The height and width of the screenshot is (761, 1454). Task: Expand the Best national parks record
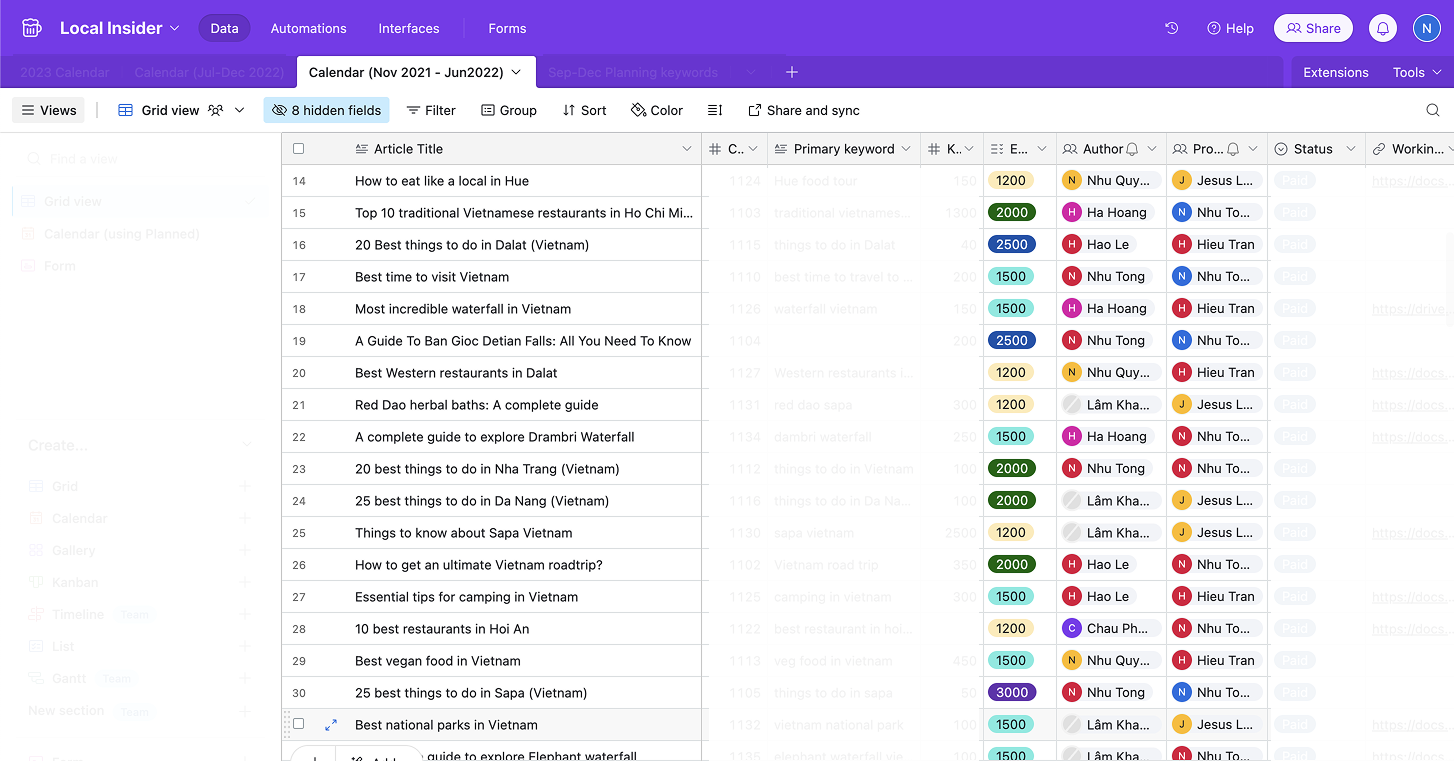click(x=331, y=725)
